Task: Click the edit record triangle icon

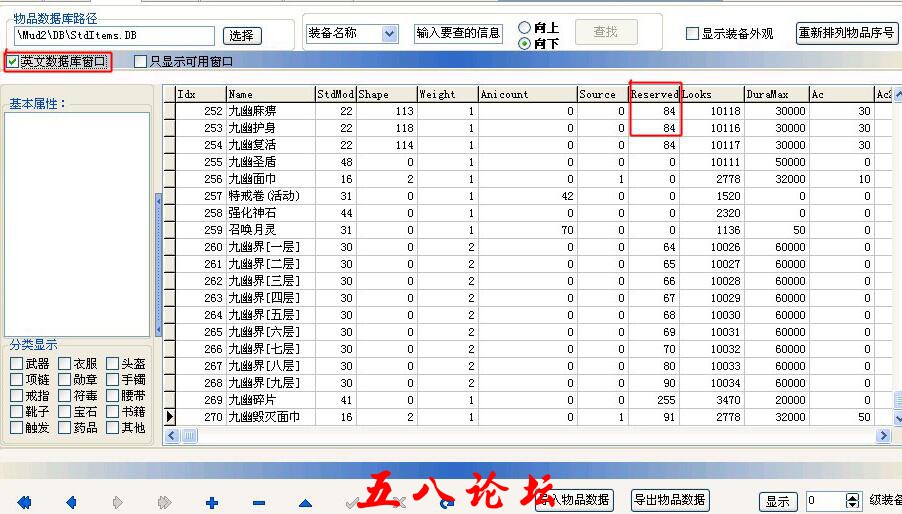Action: [x=307, y=502]
